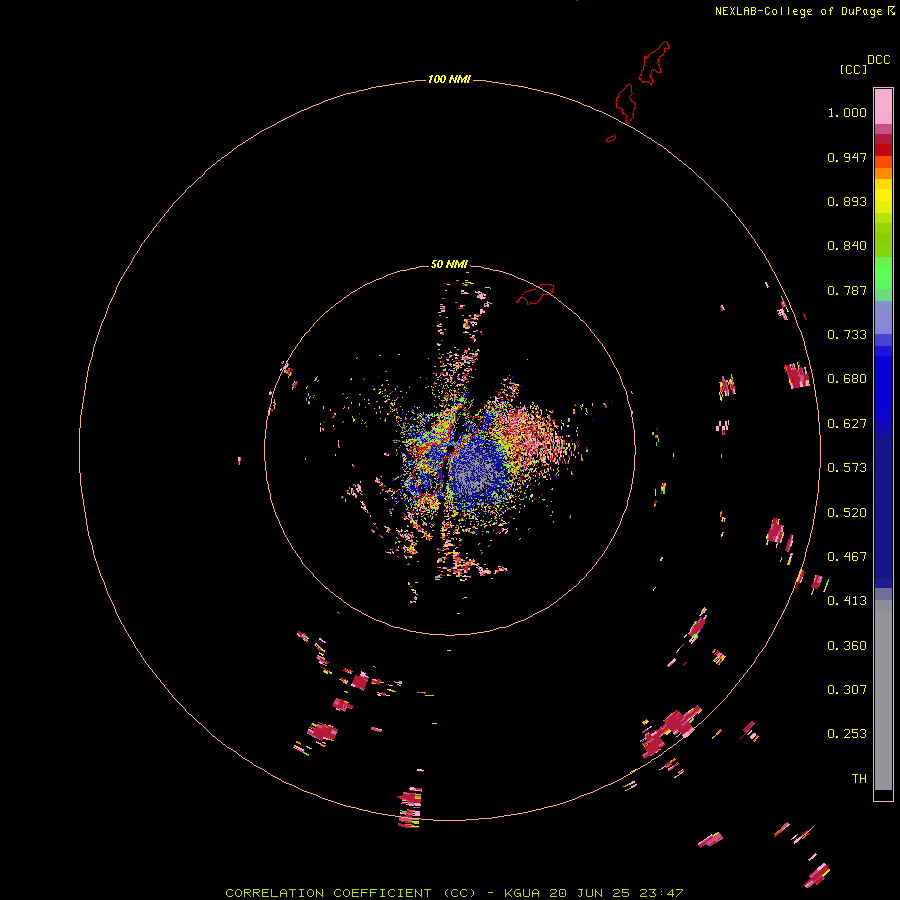
Task: Click the topmost red island outline
Action: pyautogui.click(x=654, y=63)
